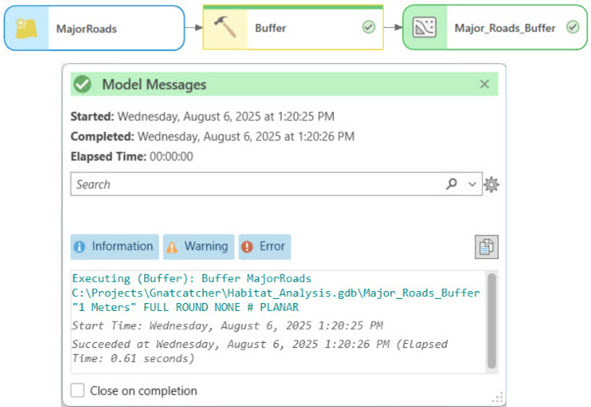Screen dimensions: 591x407
Task: Toggle the Error messages filter
Action: tap(265, 247)
